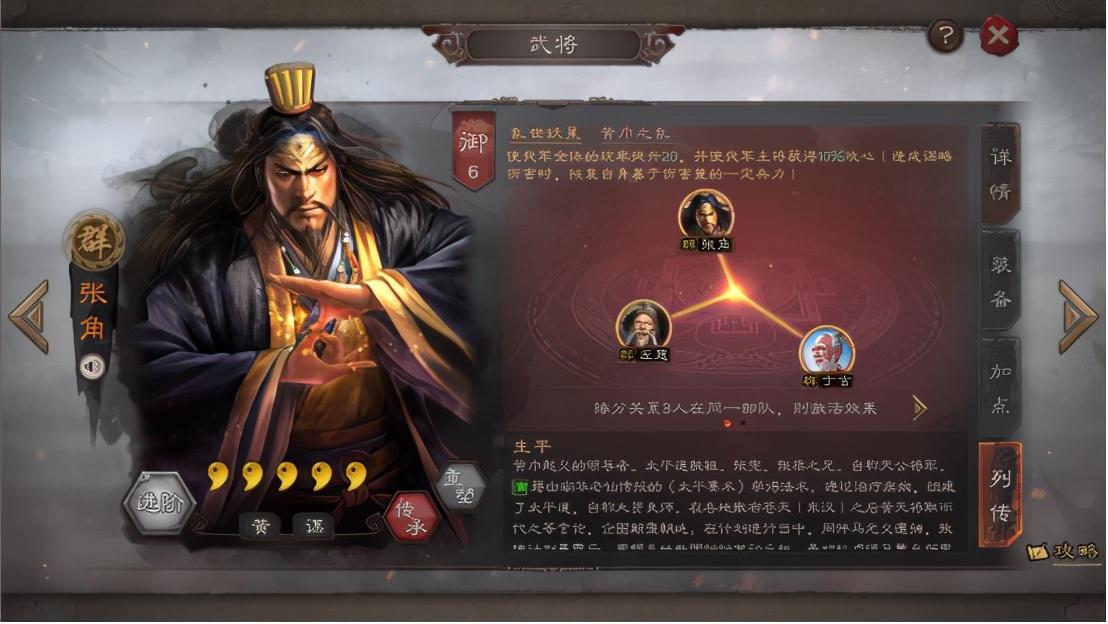
Task: Click the gray hexagon button above 传承
Action: point(461,486)
